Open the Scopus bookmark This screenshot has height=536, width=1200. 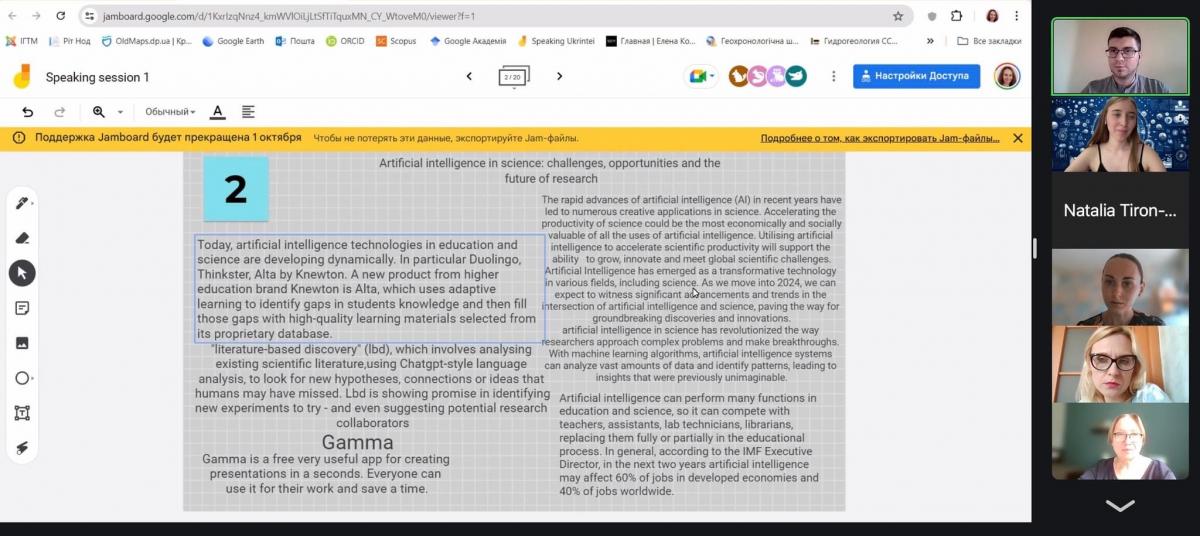tap(396, 41)
